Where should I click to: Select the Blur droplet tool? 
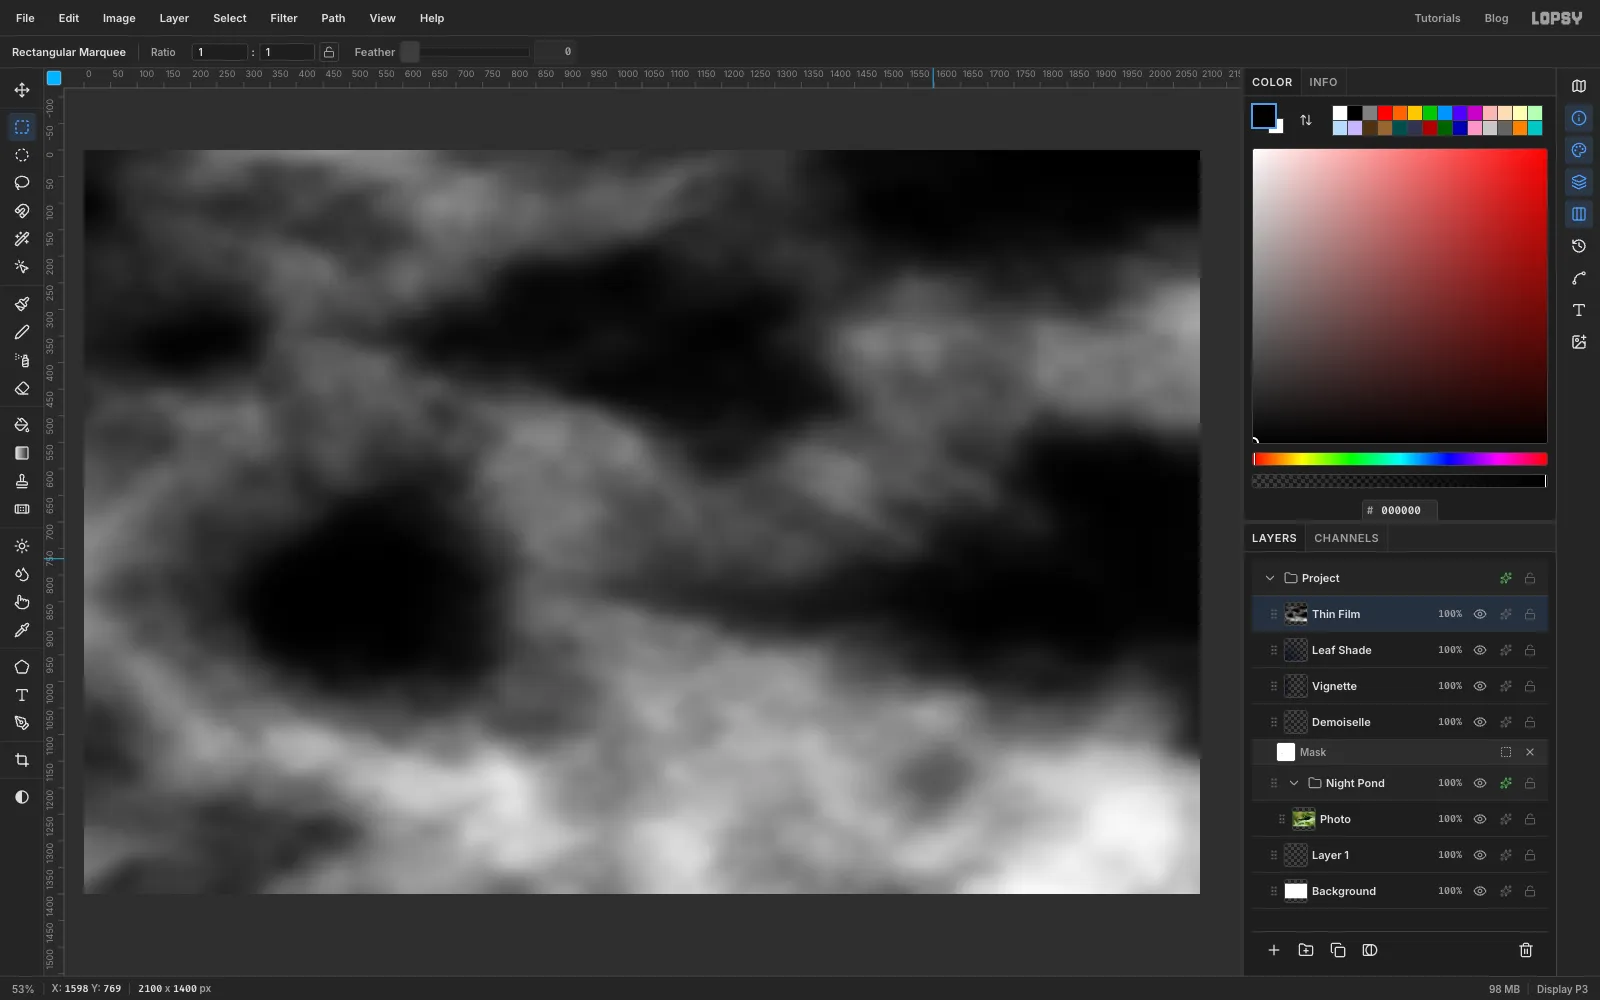click(22, 574)
